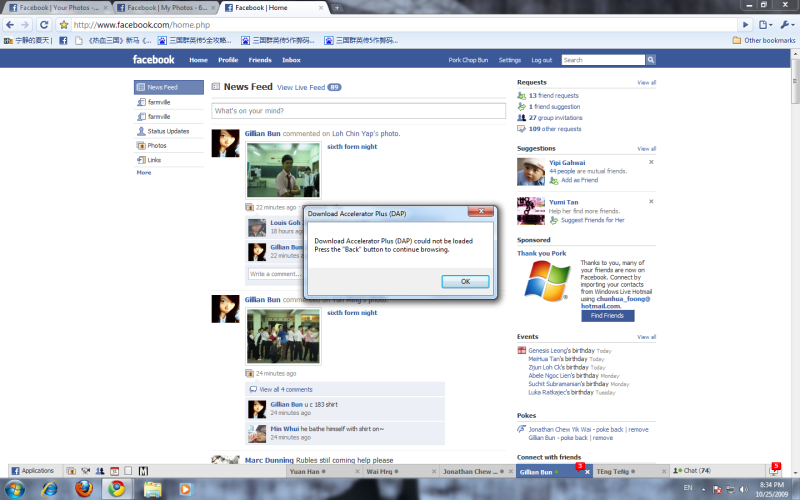Click the page vertical scrollbar thumb

click(795, 84)
